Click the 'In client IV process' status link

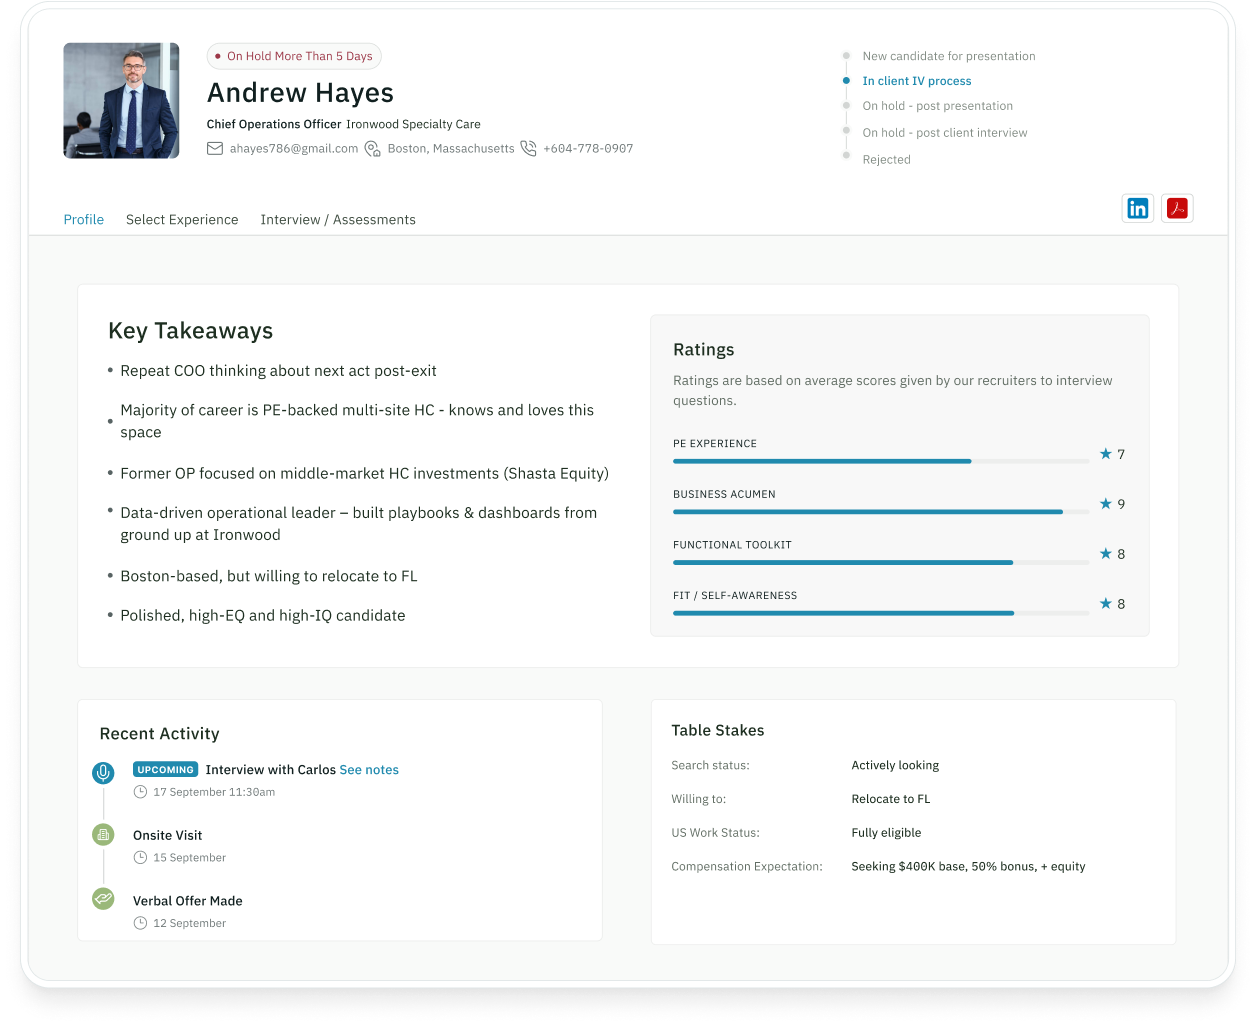click(916, 81)
